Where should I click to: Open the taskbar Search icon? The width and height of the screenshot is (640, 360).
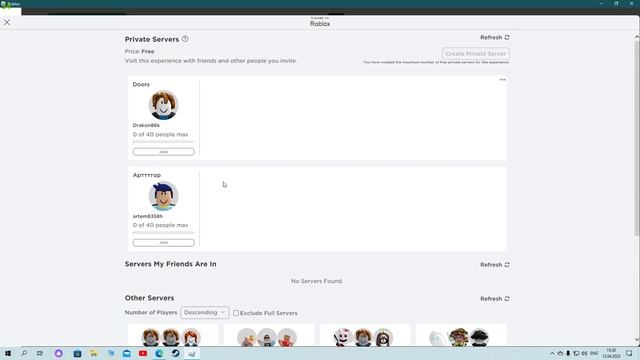[x=24, y=353]
